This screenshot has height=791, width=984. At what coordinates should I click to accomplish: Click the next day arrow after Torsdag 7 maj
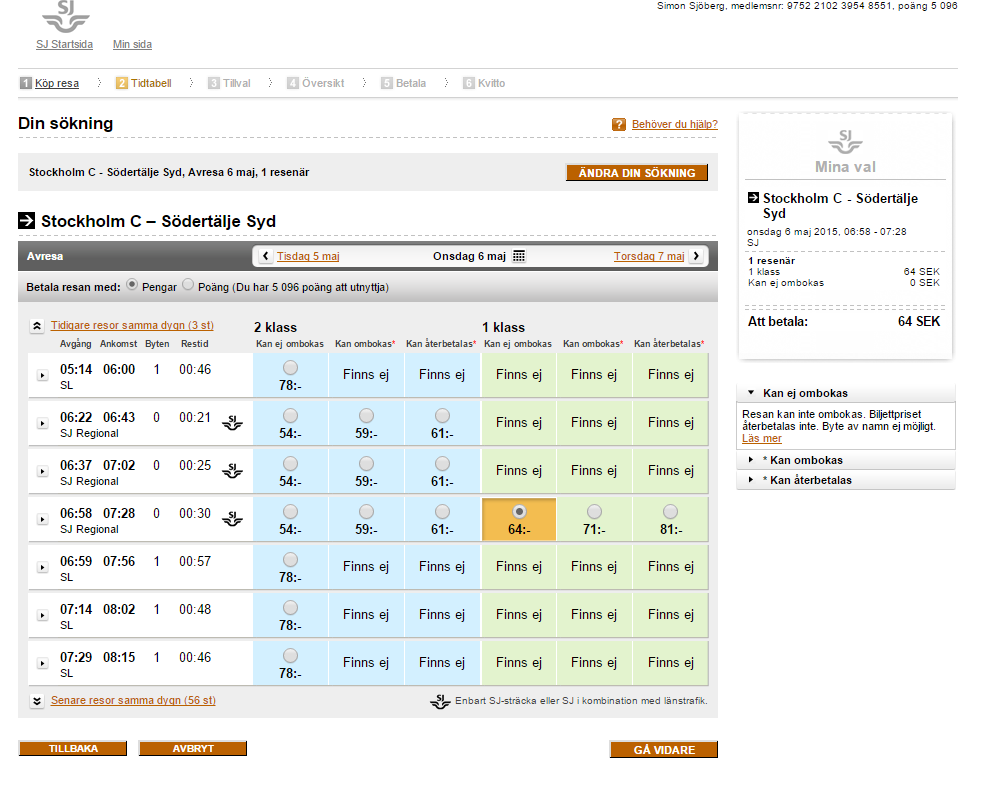point(696,256)
